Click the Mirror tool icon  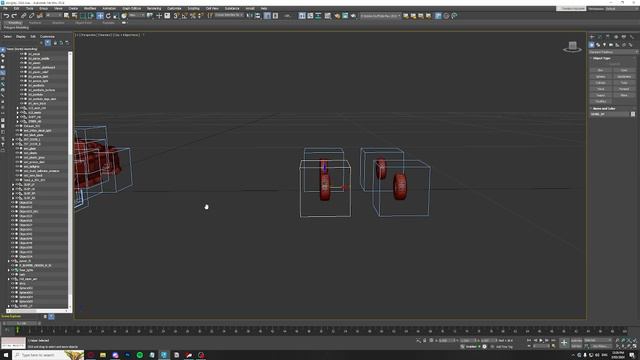pyautogui.click(x=249, y=16)
